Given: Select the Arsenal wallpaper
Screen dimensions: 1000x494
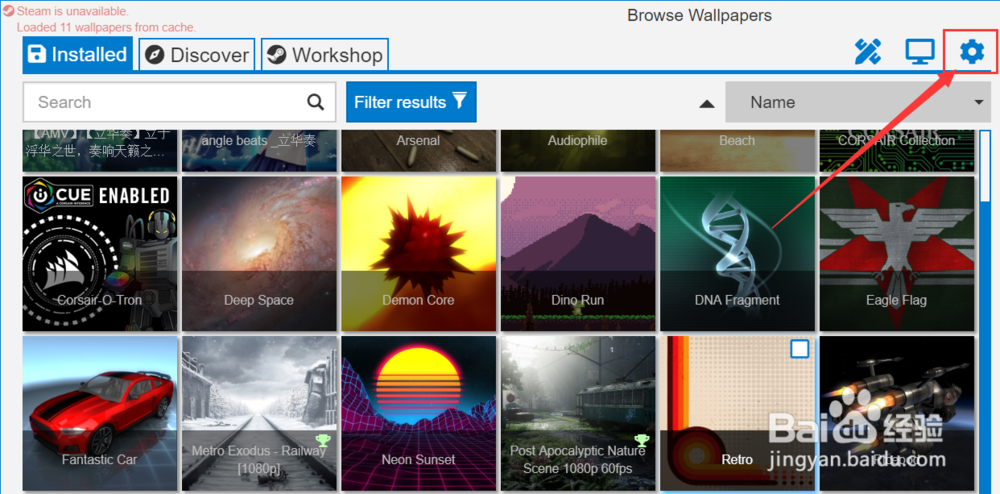Looking at the screenshot, I should point(418,150).
